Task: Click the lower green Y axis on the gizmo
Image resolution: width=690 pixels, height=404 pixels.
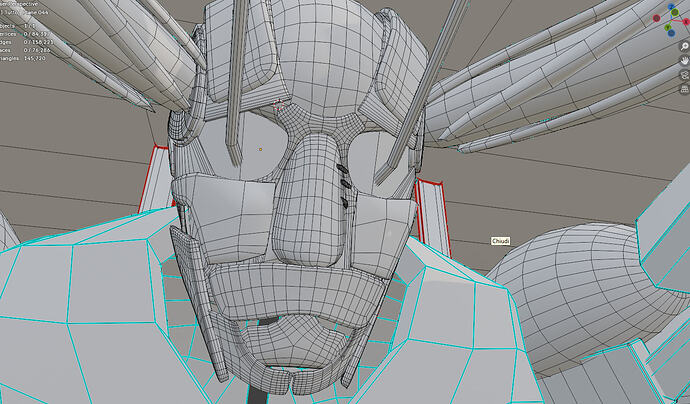Action: click(668, 27)
